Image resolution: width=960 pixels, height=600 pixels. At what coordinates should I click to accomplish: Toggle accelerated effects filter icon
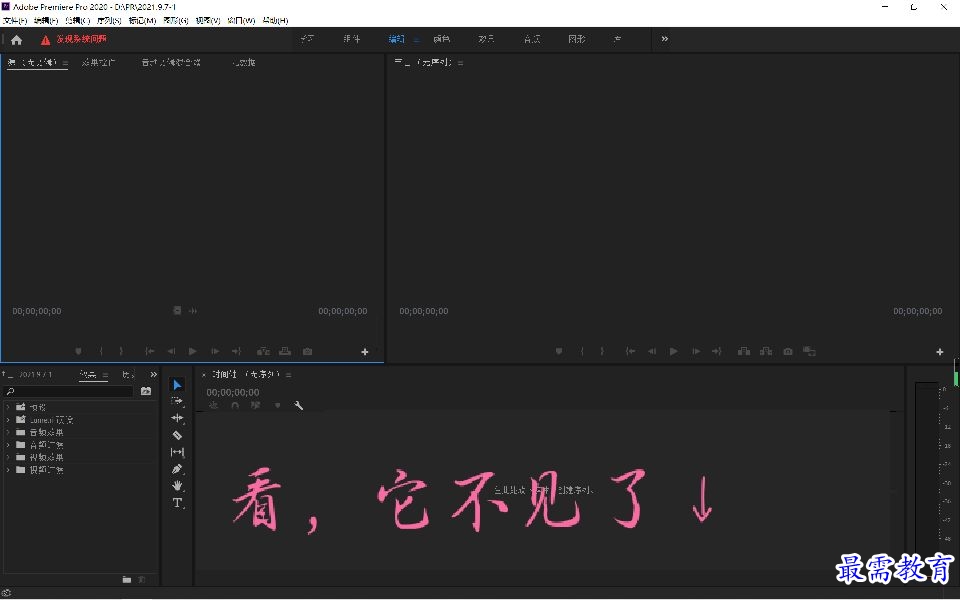[146, 391]
